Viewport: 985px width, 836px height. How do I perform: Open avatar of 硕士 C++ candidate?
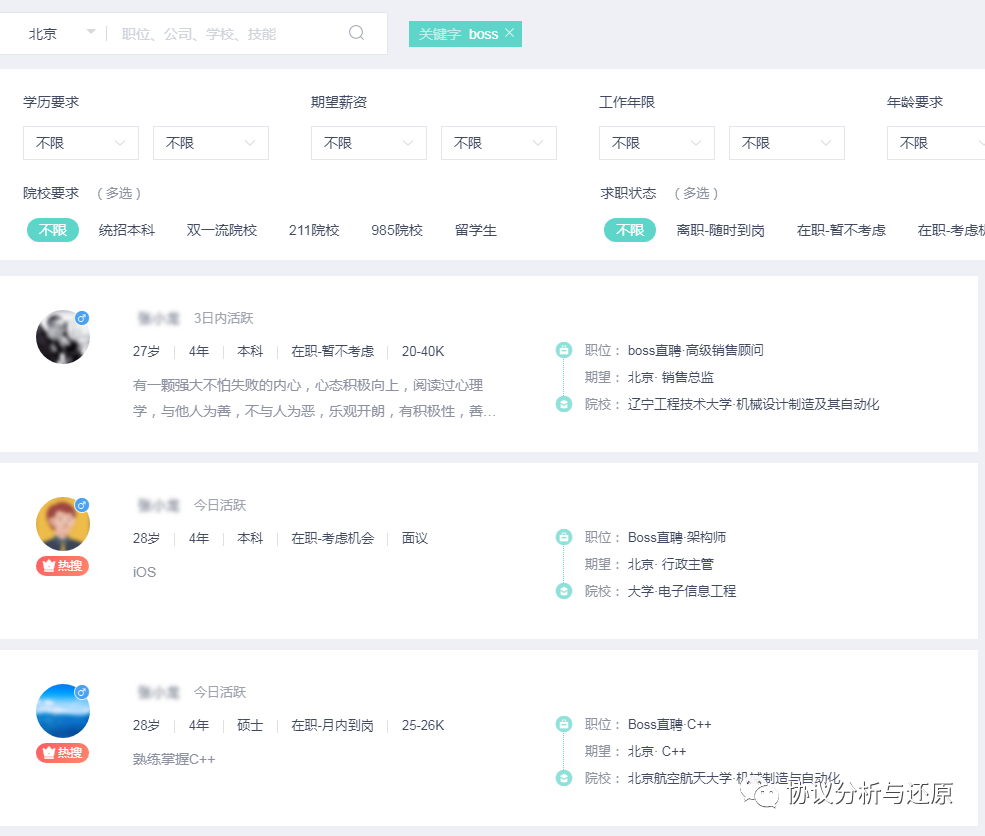(63, 710)
